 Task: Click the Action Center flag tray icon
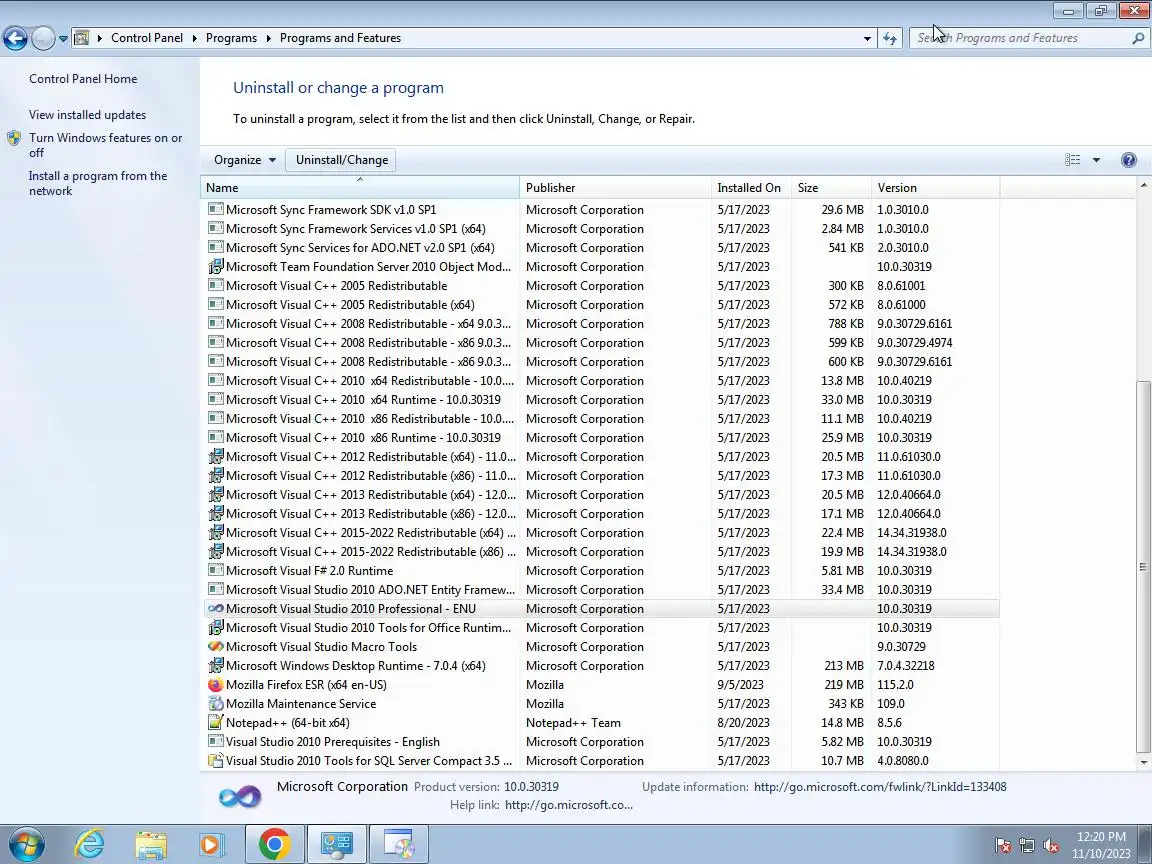click(x=1003, y=846)
